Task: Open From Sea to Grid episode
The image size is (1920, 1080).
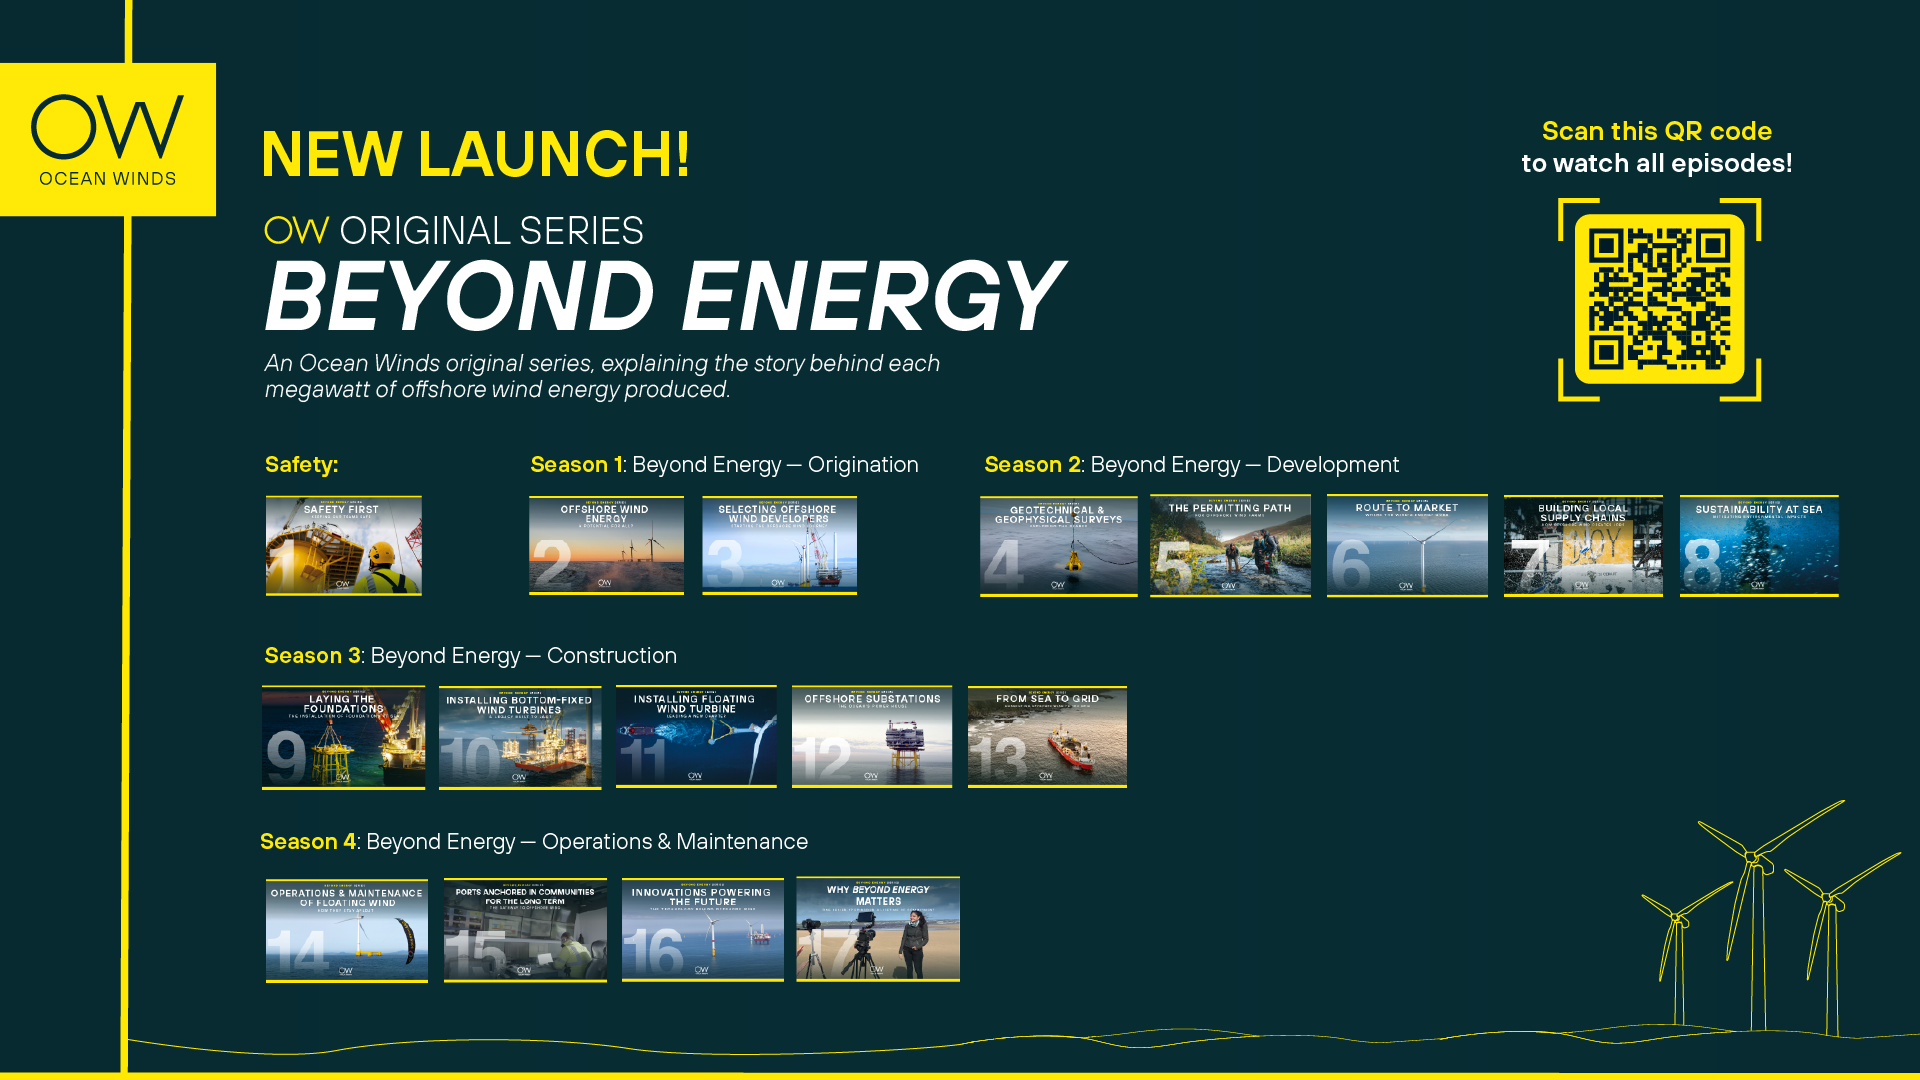Action: pos(1047,737)
